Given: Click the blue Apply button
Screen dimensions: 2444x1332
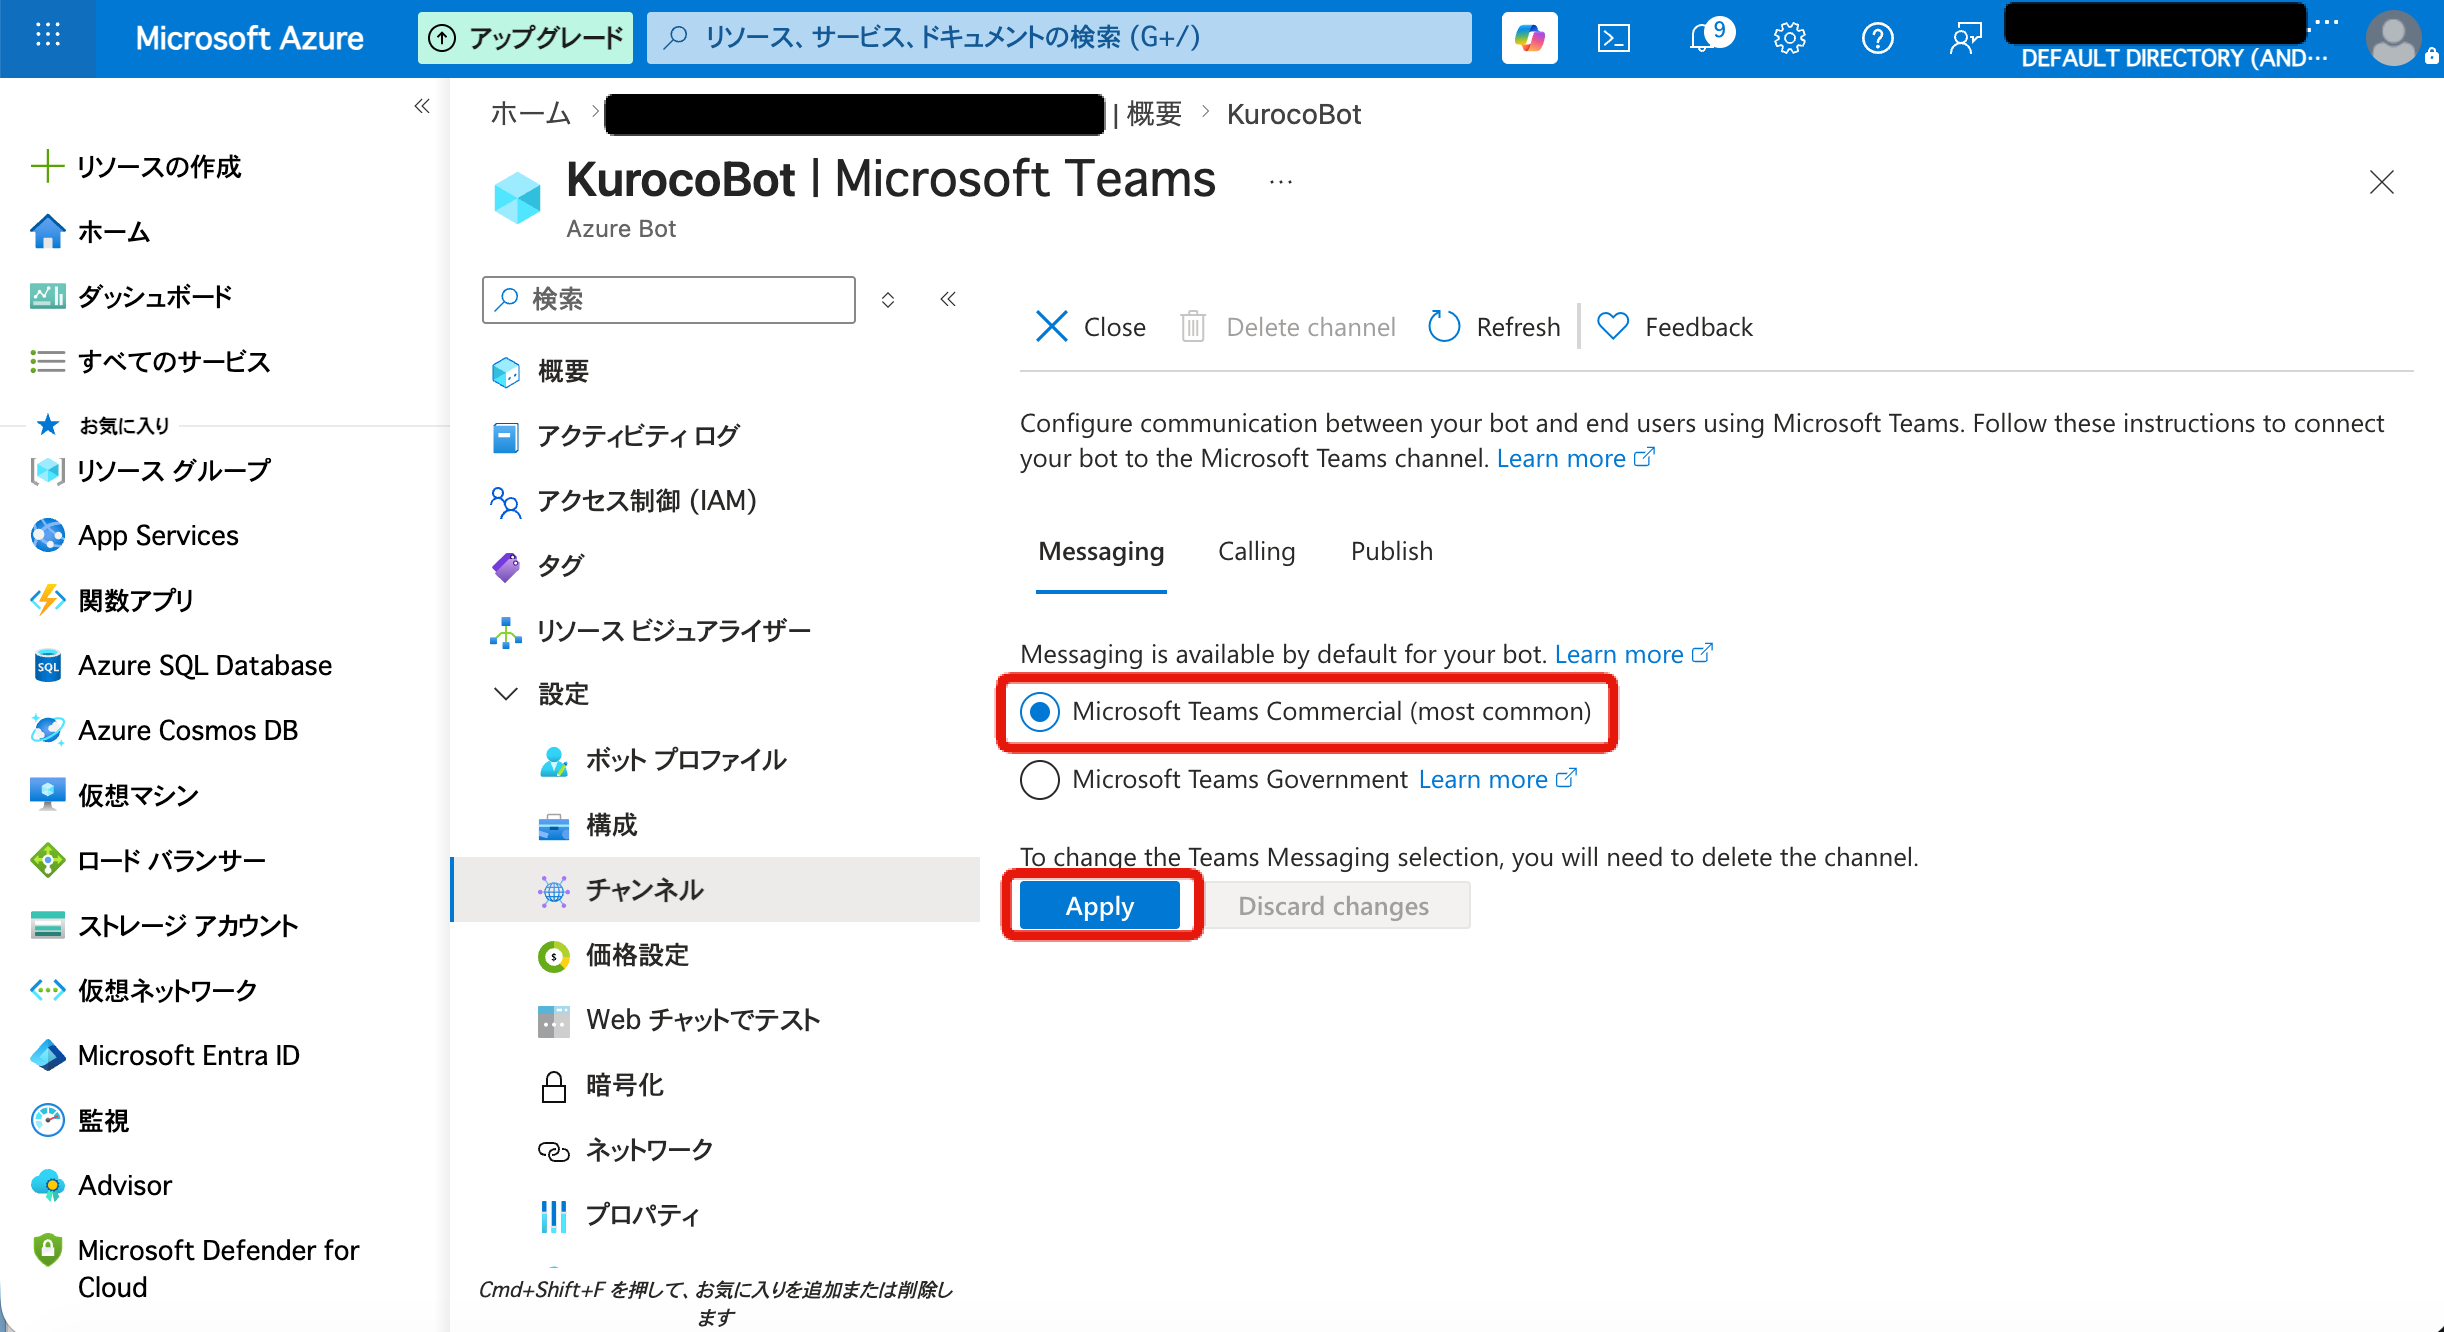Looking at the screenshot, I should (1100, 906).
